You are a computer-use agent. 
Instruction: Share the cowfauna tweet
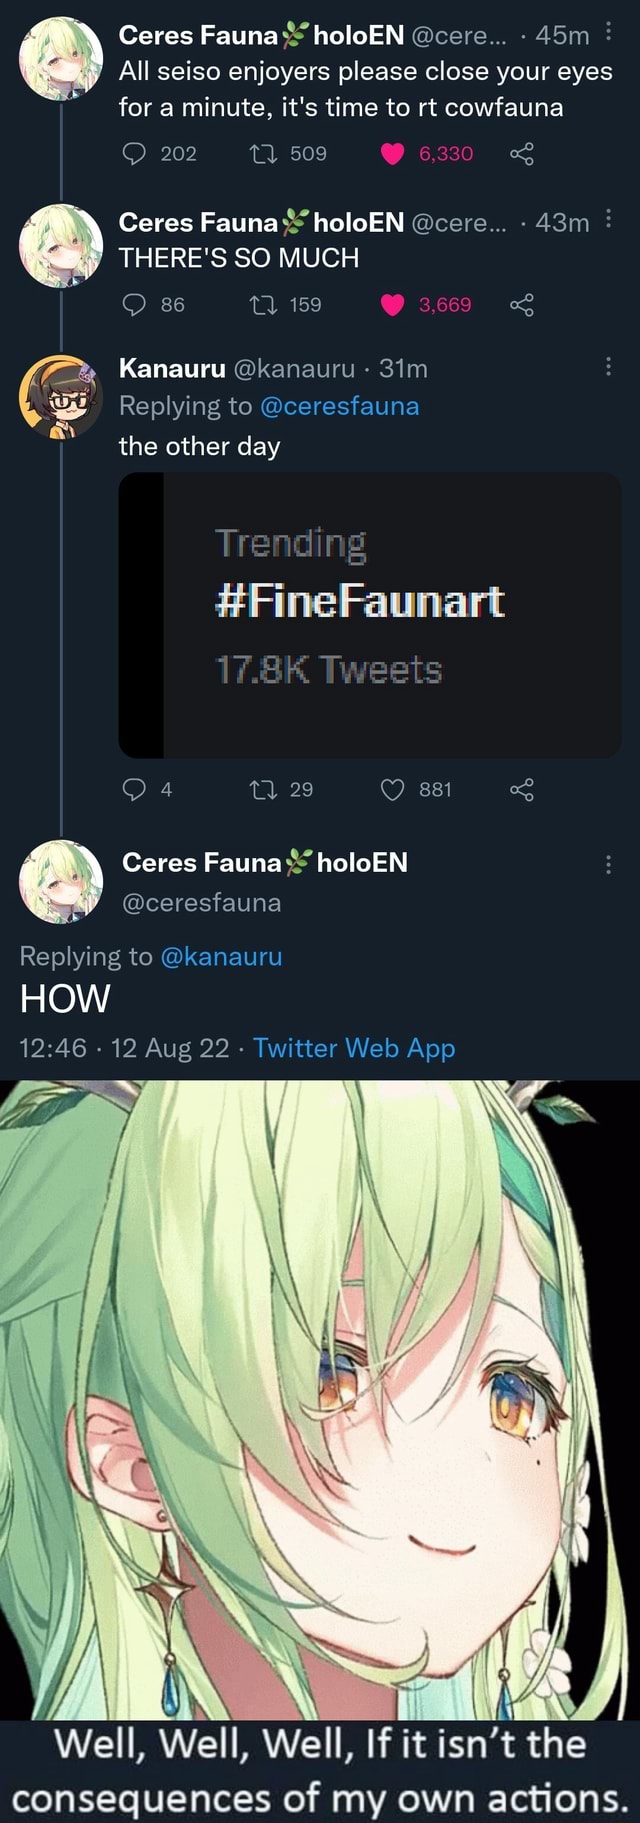point(522,153)
